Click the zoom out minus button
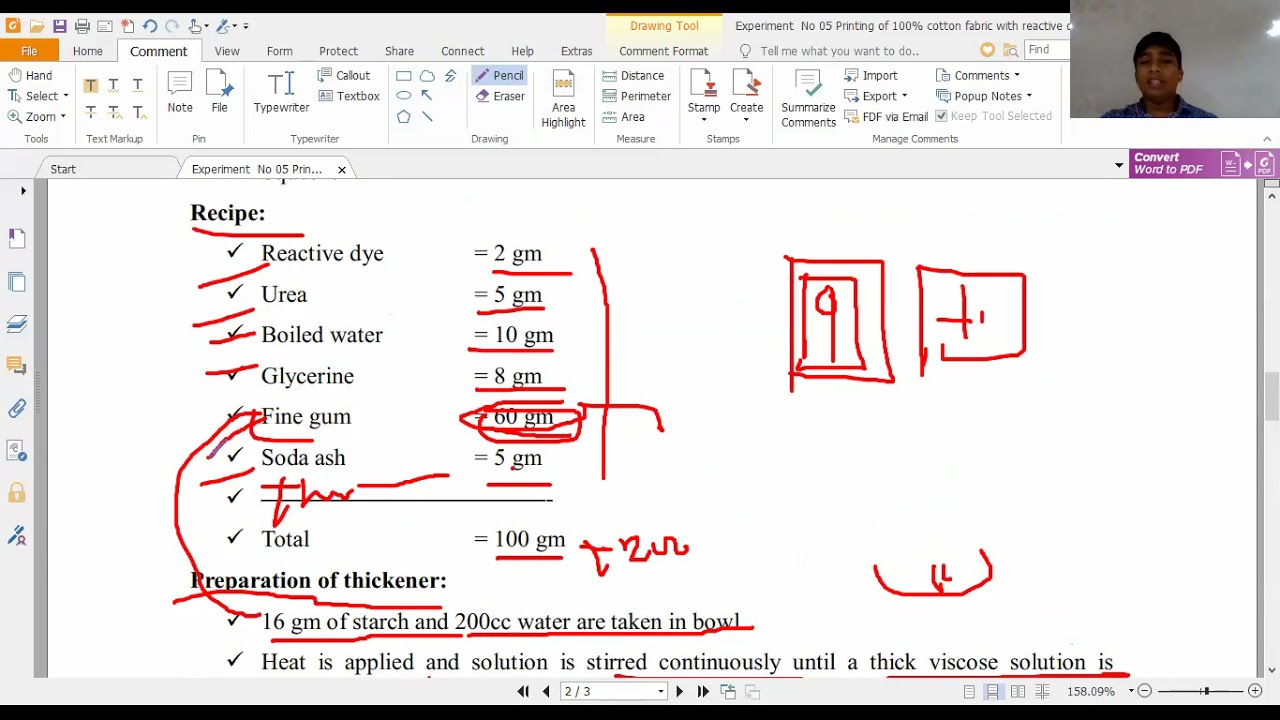Screen dimensions: 1280x720 tap(1145, 691)
